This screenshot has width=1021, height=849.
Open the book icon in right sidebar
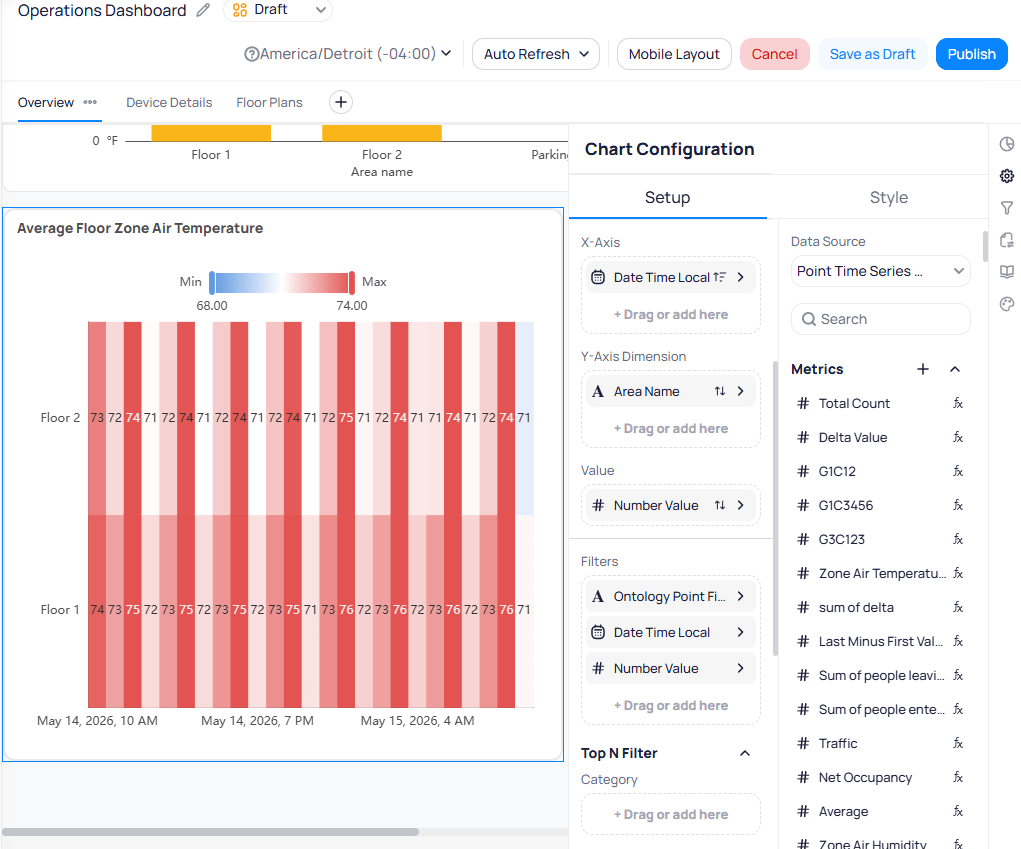[x=1007, y=271]
